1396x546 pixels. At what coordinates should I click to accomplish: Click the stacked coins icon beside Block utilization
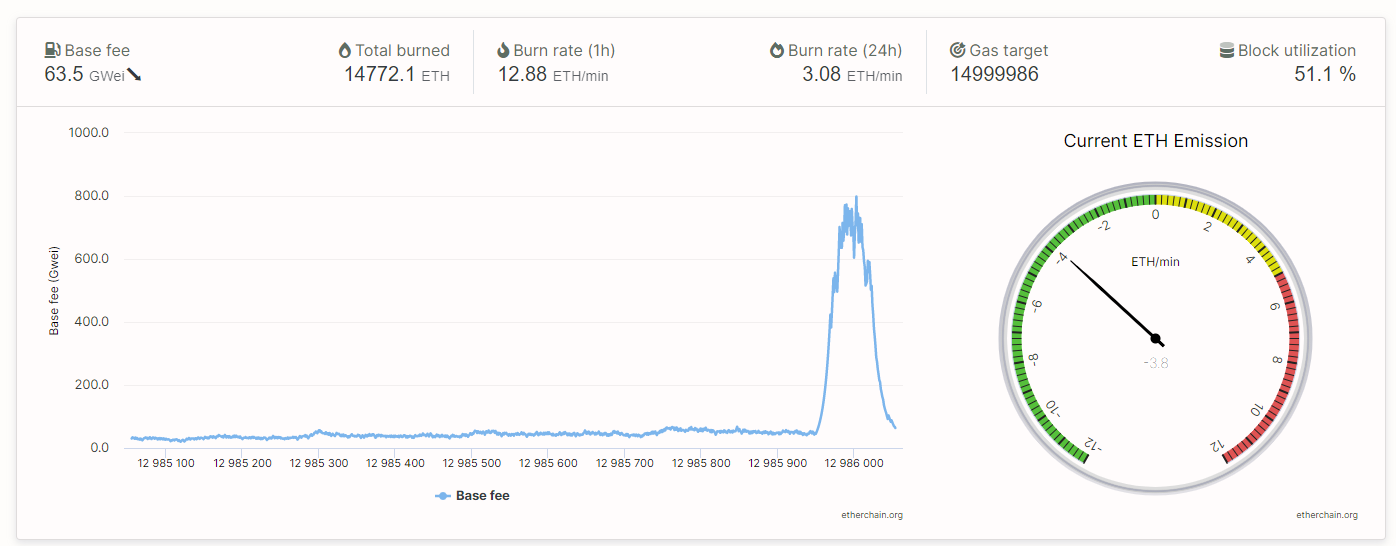[x=1226, y=50]
